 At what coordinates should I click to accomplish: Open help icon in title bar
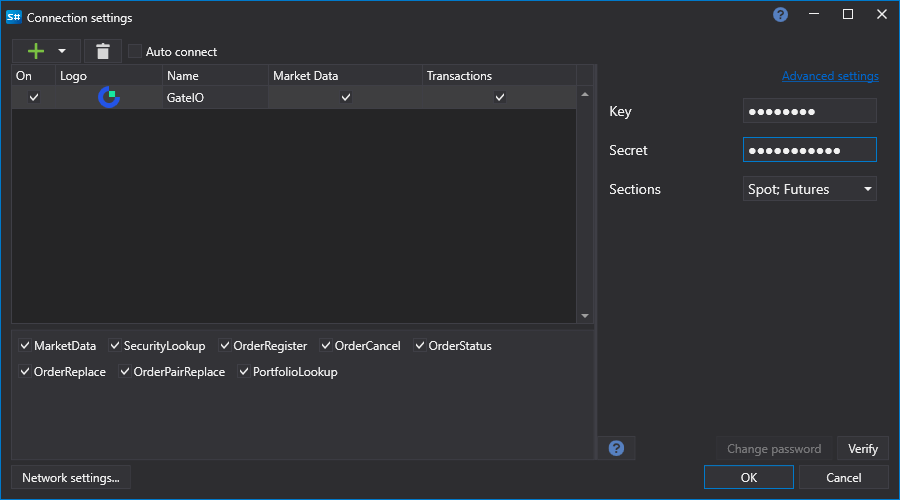(780, 15)
